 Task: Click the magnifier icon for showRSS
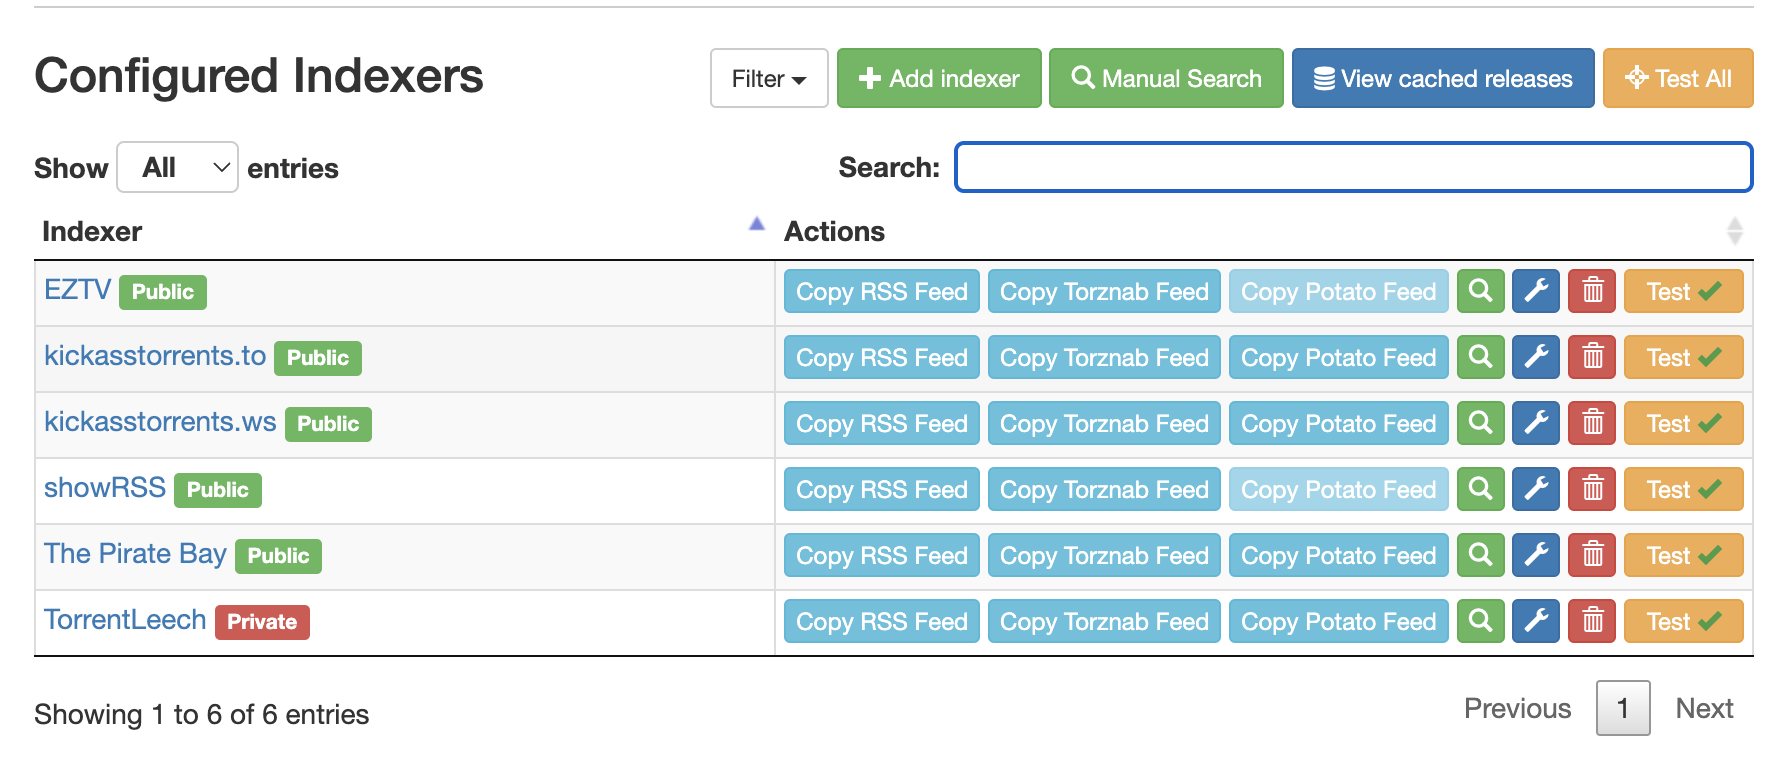click(x=1480, y=489)
